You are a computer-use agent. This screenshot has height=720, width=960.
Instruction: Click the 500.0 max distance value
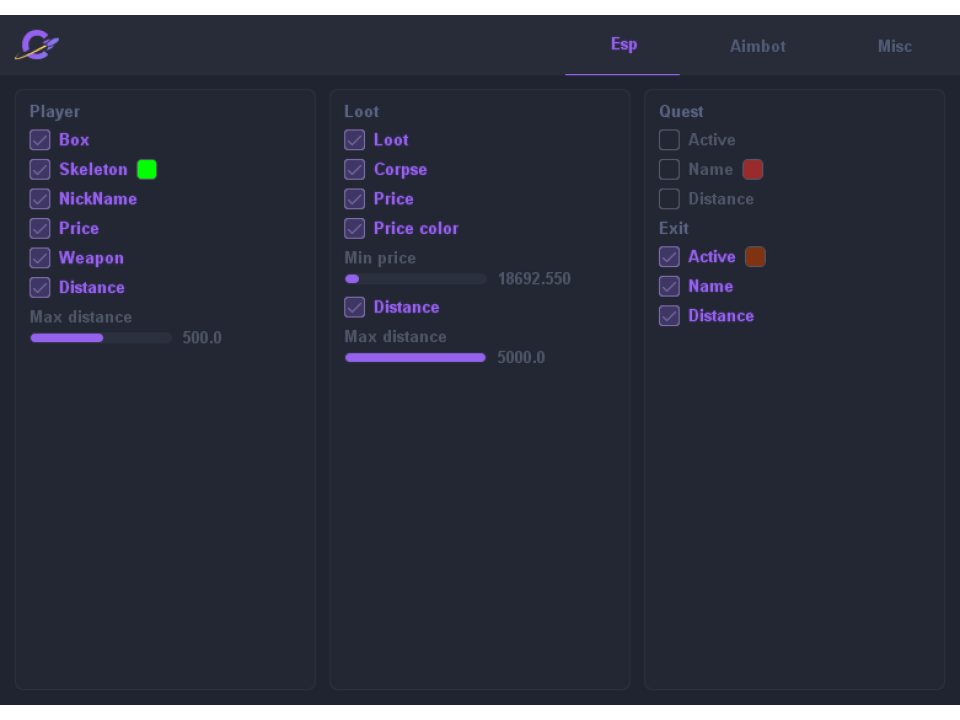tap(202, 338)
